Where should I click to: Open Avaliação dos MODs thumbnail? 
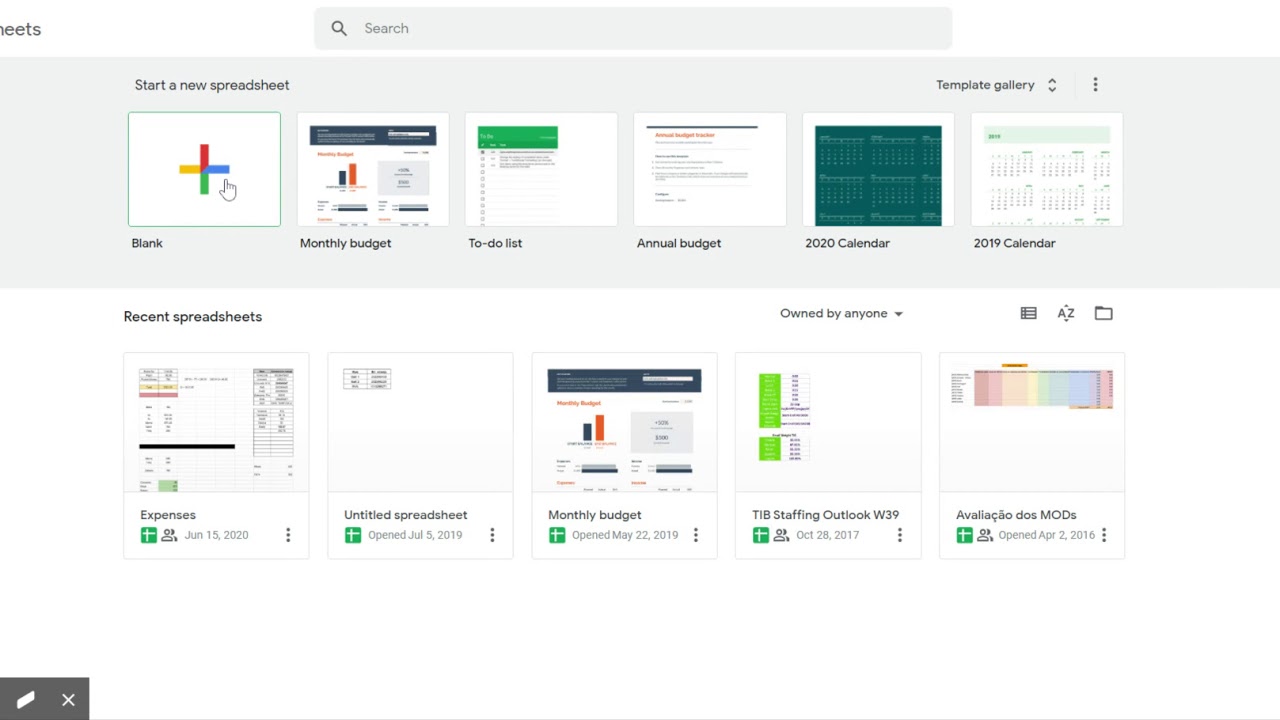(x=1032, y=423)
